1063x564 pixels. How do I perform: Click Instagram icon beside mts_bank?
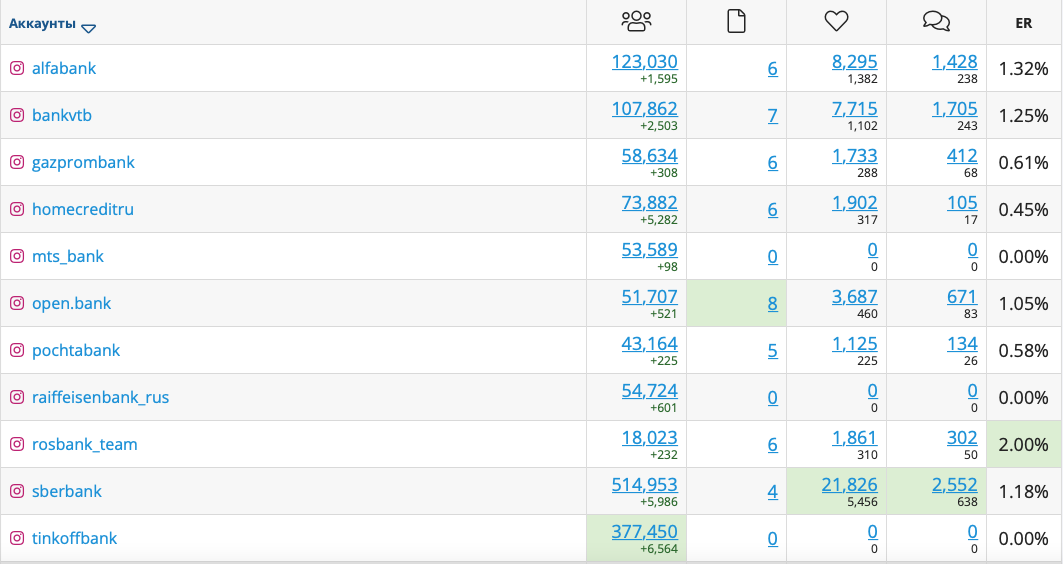pos(17,256)
